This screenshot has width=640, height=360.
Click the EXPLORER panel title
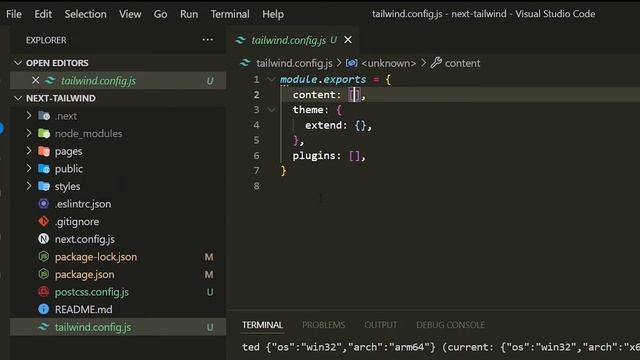(46, 40)
